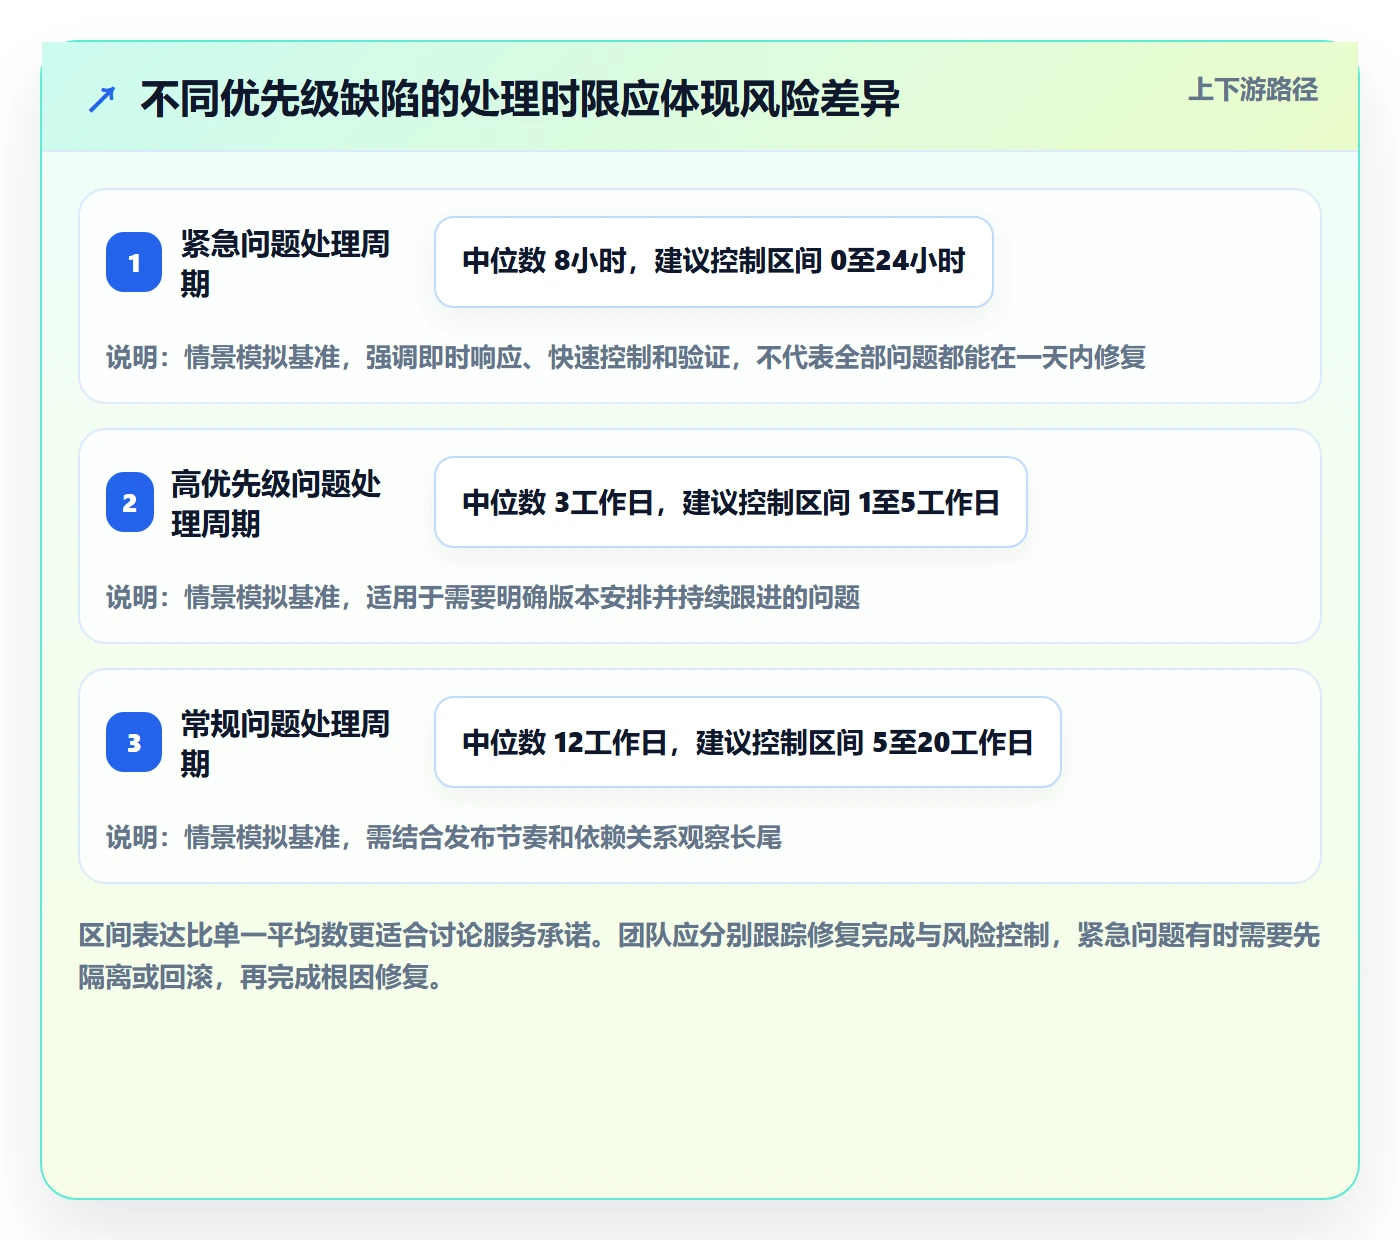Select the 常规问题处理周期 title
This screenshot has height=1240, width=1400.
pos(285,743)
